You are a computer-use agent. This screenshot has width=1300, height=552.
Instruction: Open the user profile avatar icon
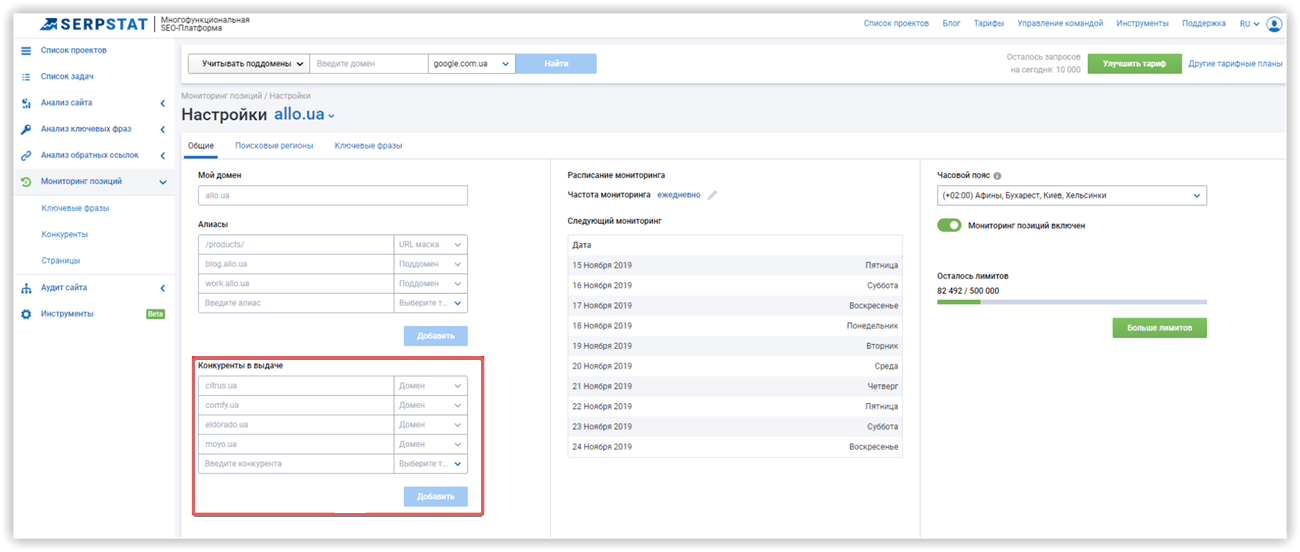(x=1274, y=24)
